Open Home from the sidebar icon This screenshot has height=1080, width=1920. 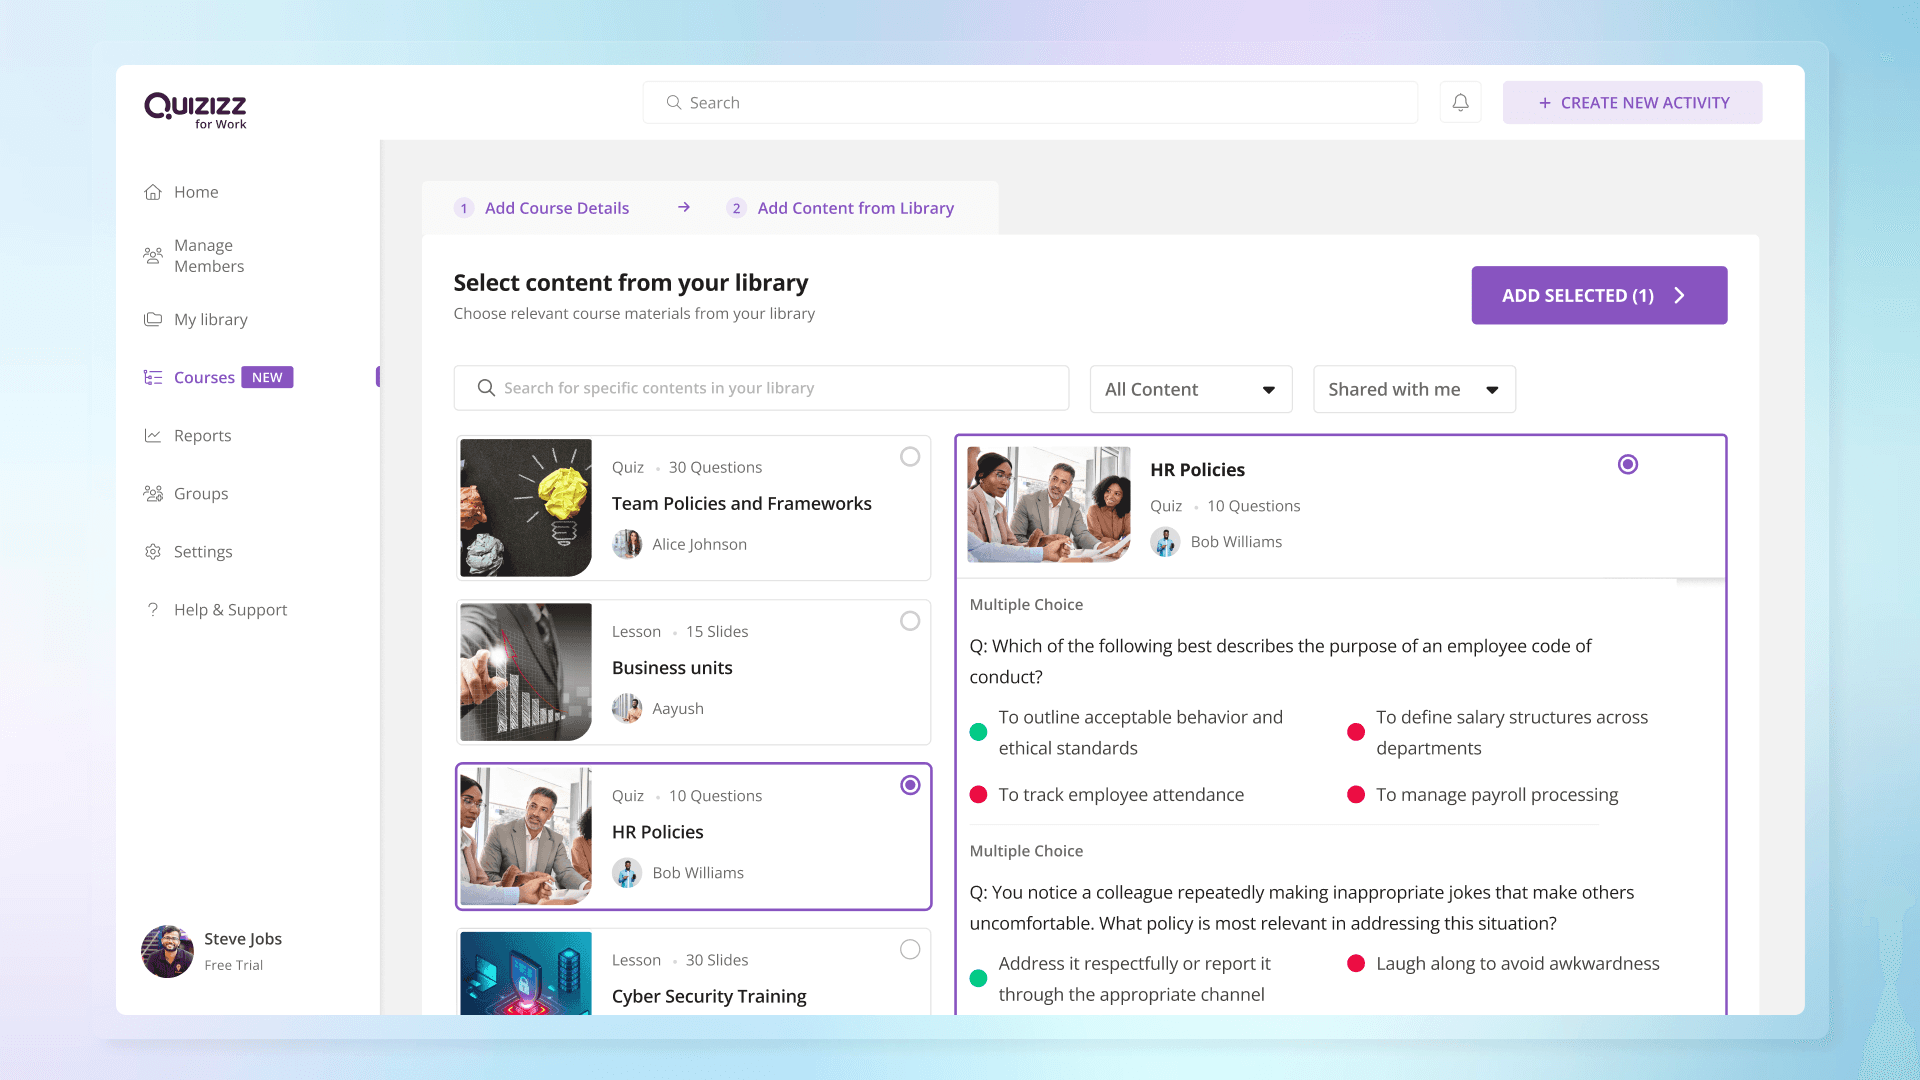coord(153,192)
